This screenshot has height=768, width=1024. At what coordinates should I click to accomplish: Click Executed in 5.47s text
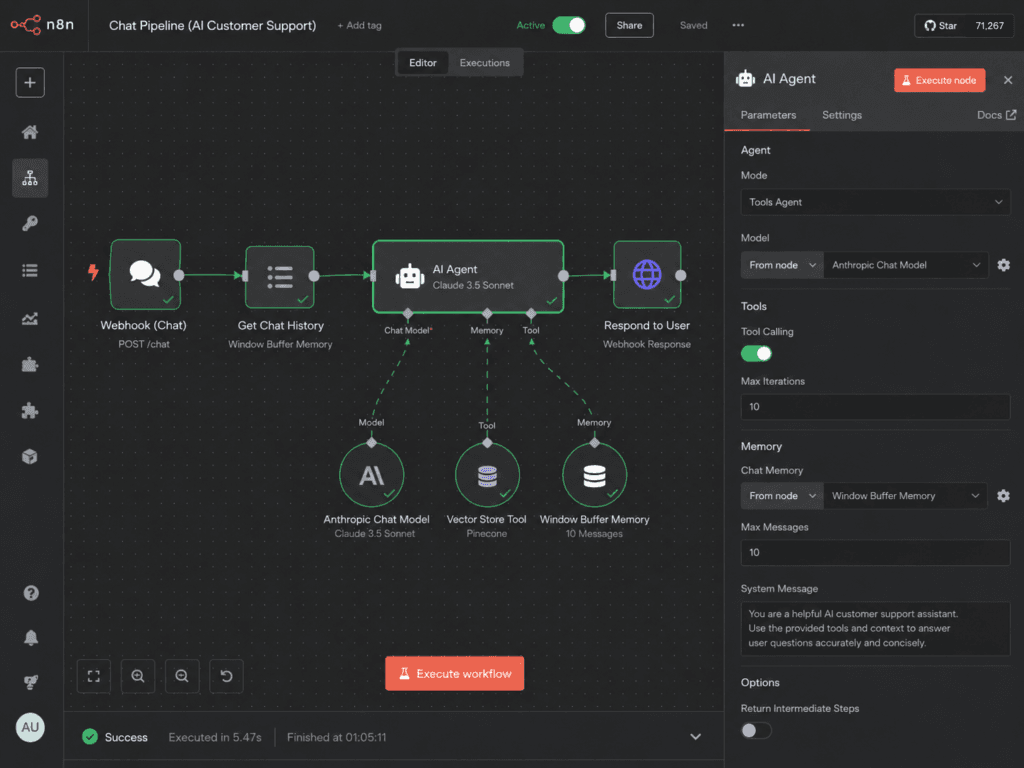tap(215, 737)
